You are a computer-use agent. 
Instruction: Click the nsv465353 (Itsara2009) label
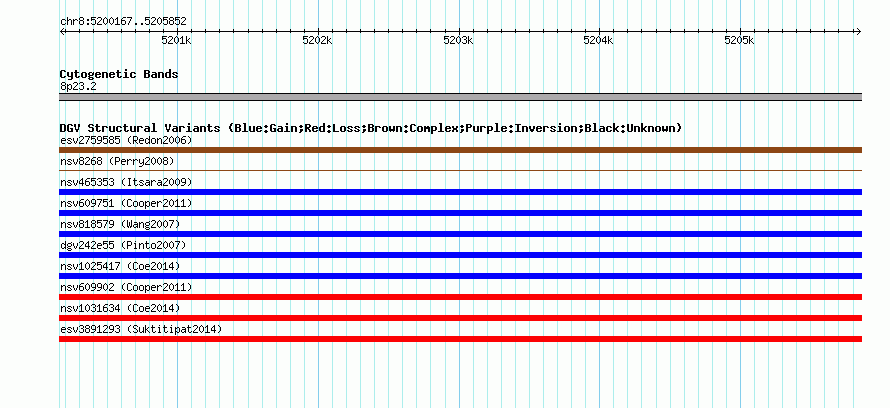click(126, 182)
